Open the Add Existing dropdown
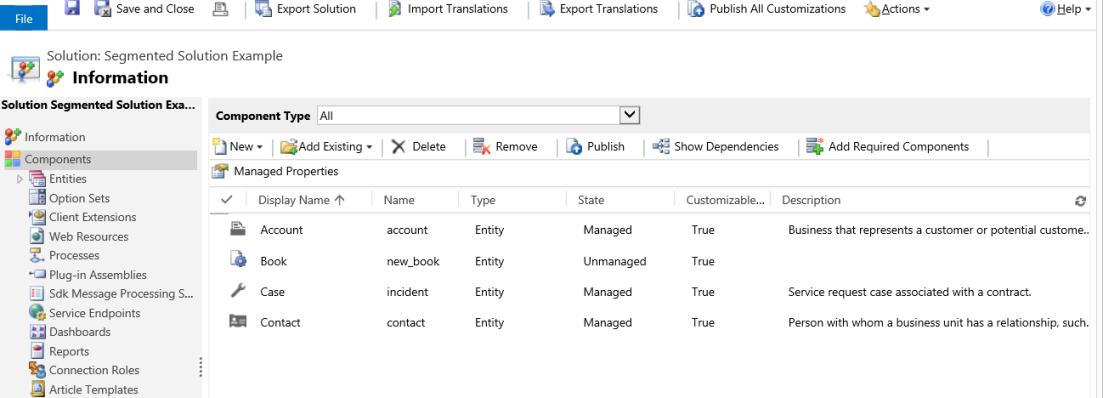The width and height of the screenshot is (1103, 398). pos(326,146)
